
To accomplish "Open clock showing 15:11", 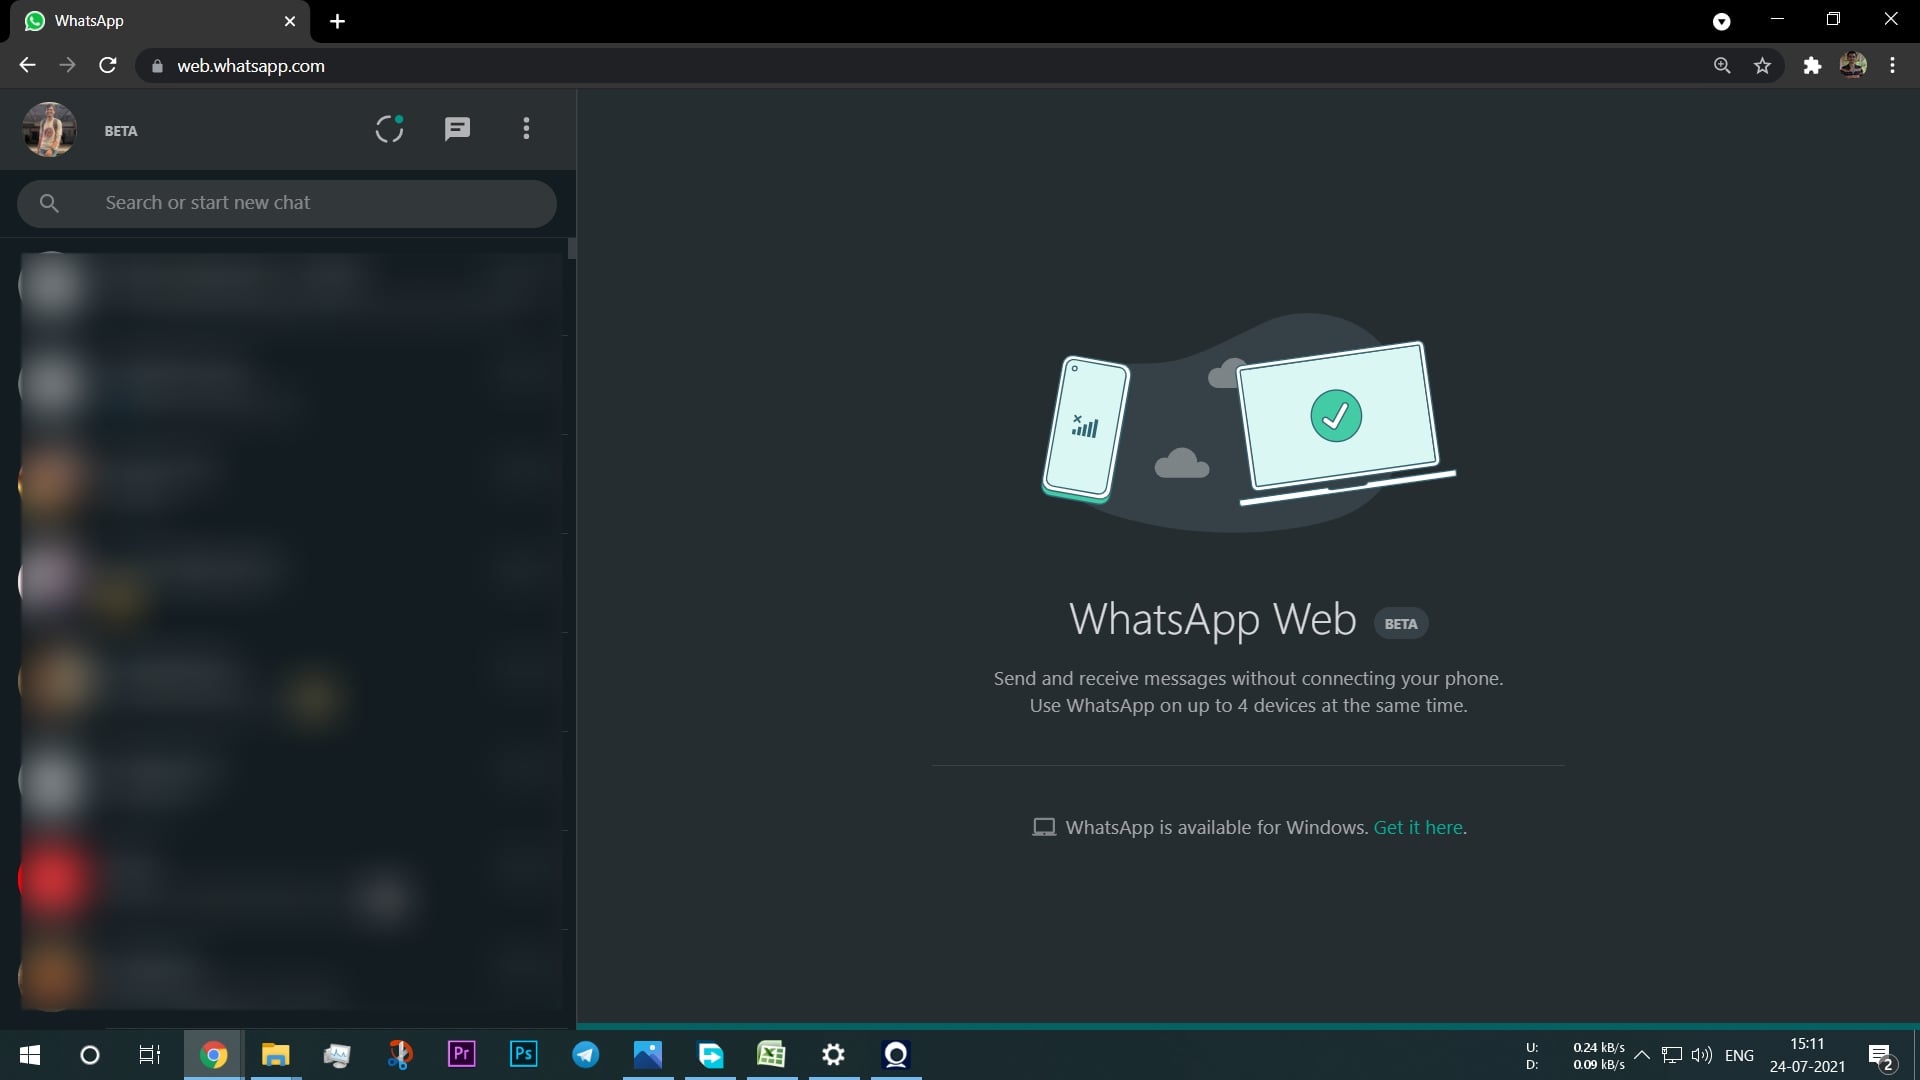I will 1807,1055.
